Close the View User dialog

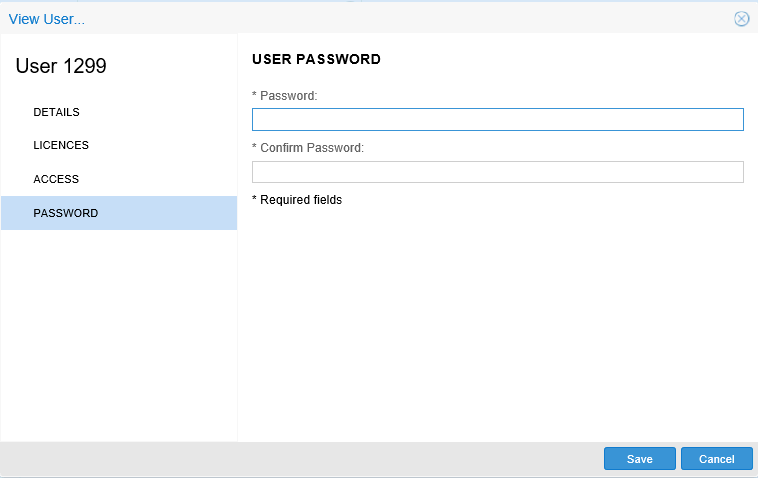click(741, 18)
